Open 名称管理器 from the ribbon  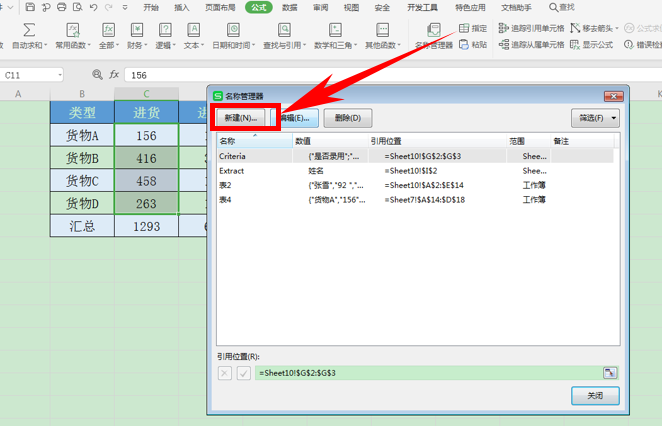coord(434,36)
